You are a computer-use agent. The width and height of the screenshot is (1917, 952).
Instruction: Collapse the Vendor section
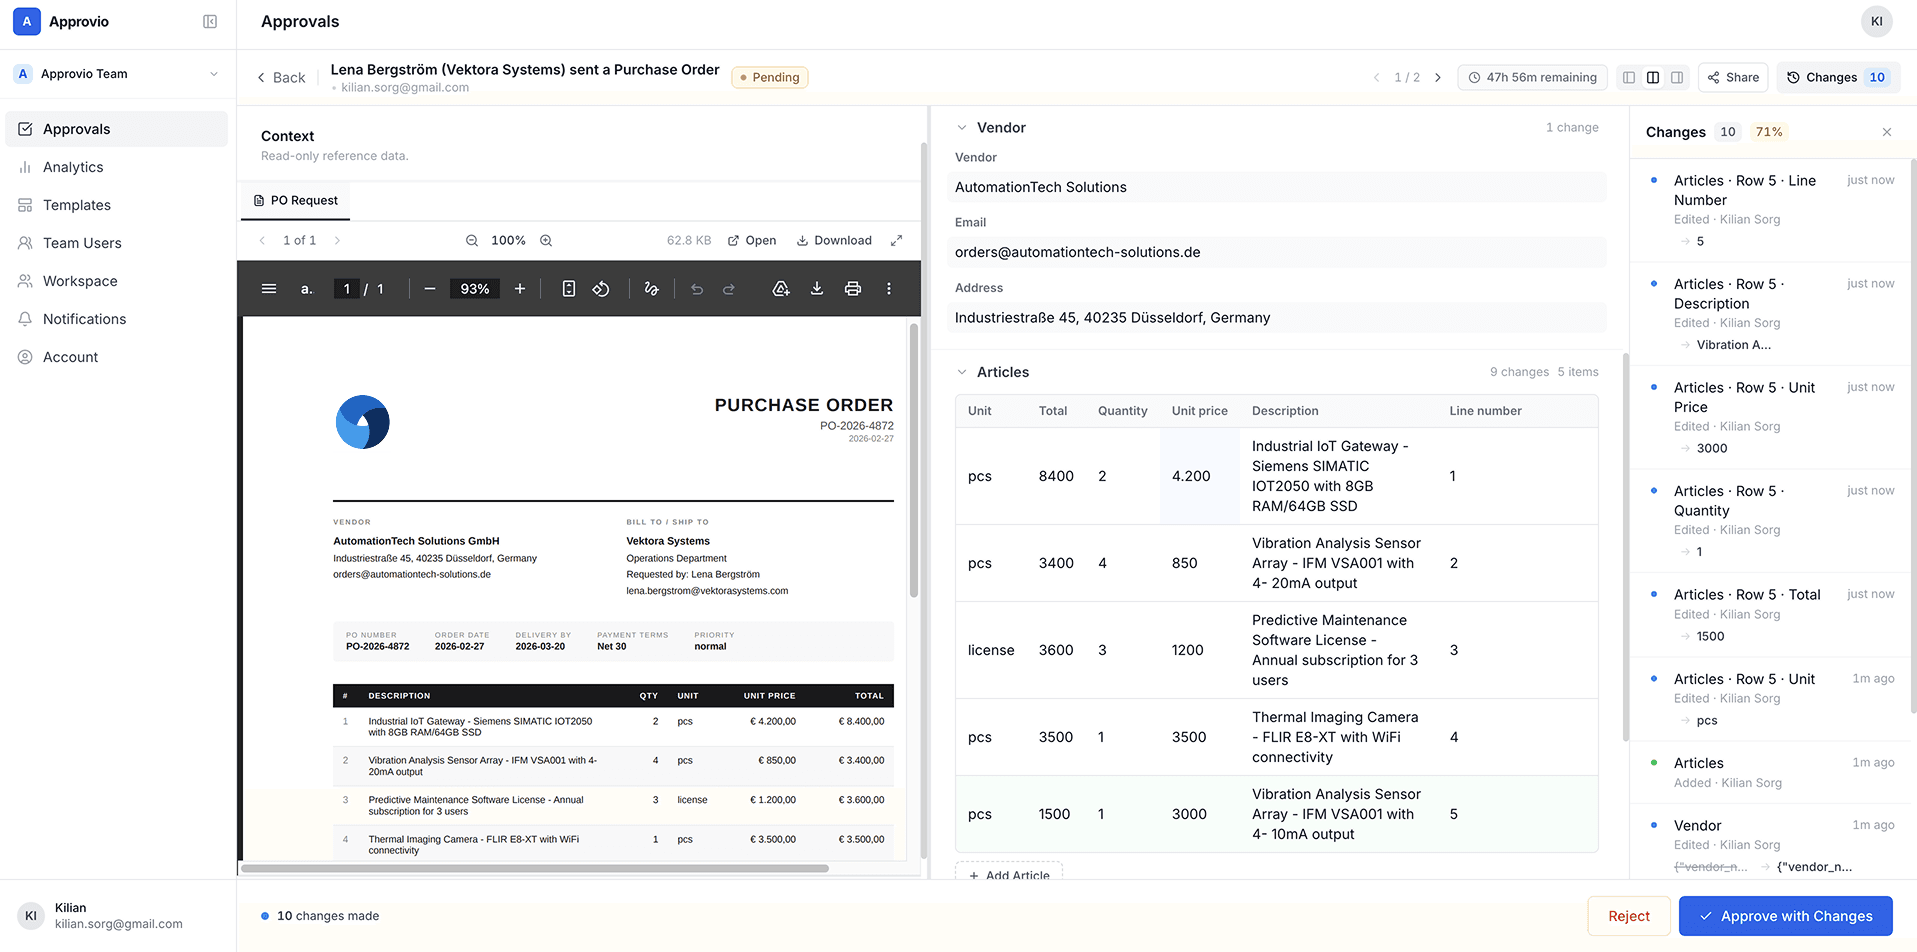(962, 127)
